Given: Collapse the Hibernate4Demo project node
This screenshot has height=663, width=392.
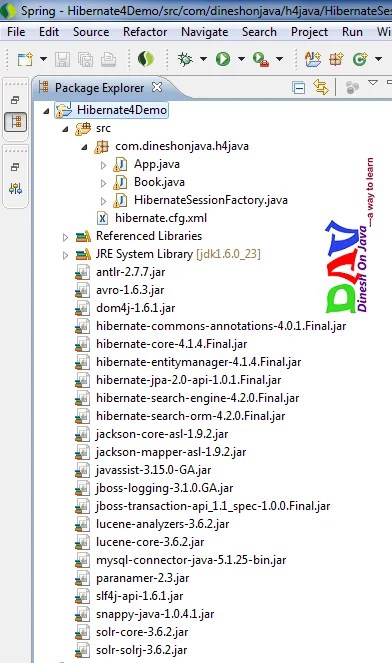Looking at the screenshot, I should point(46,112).
